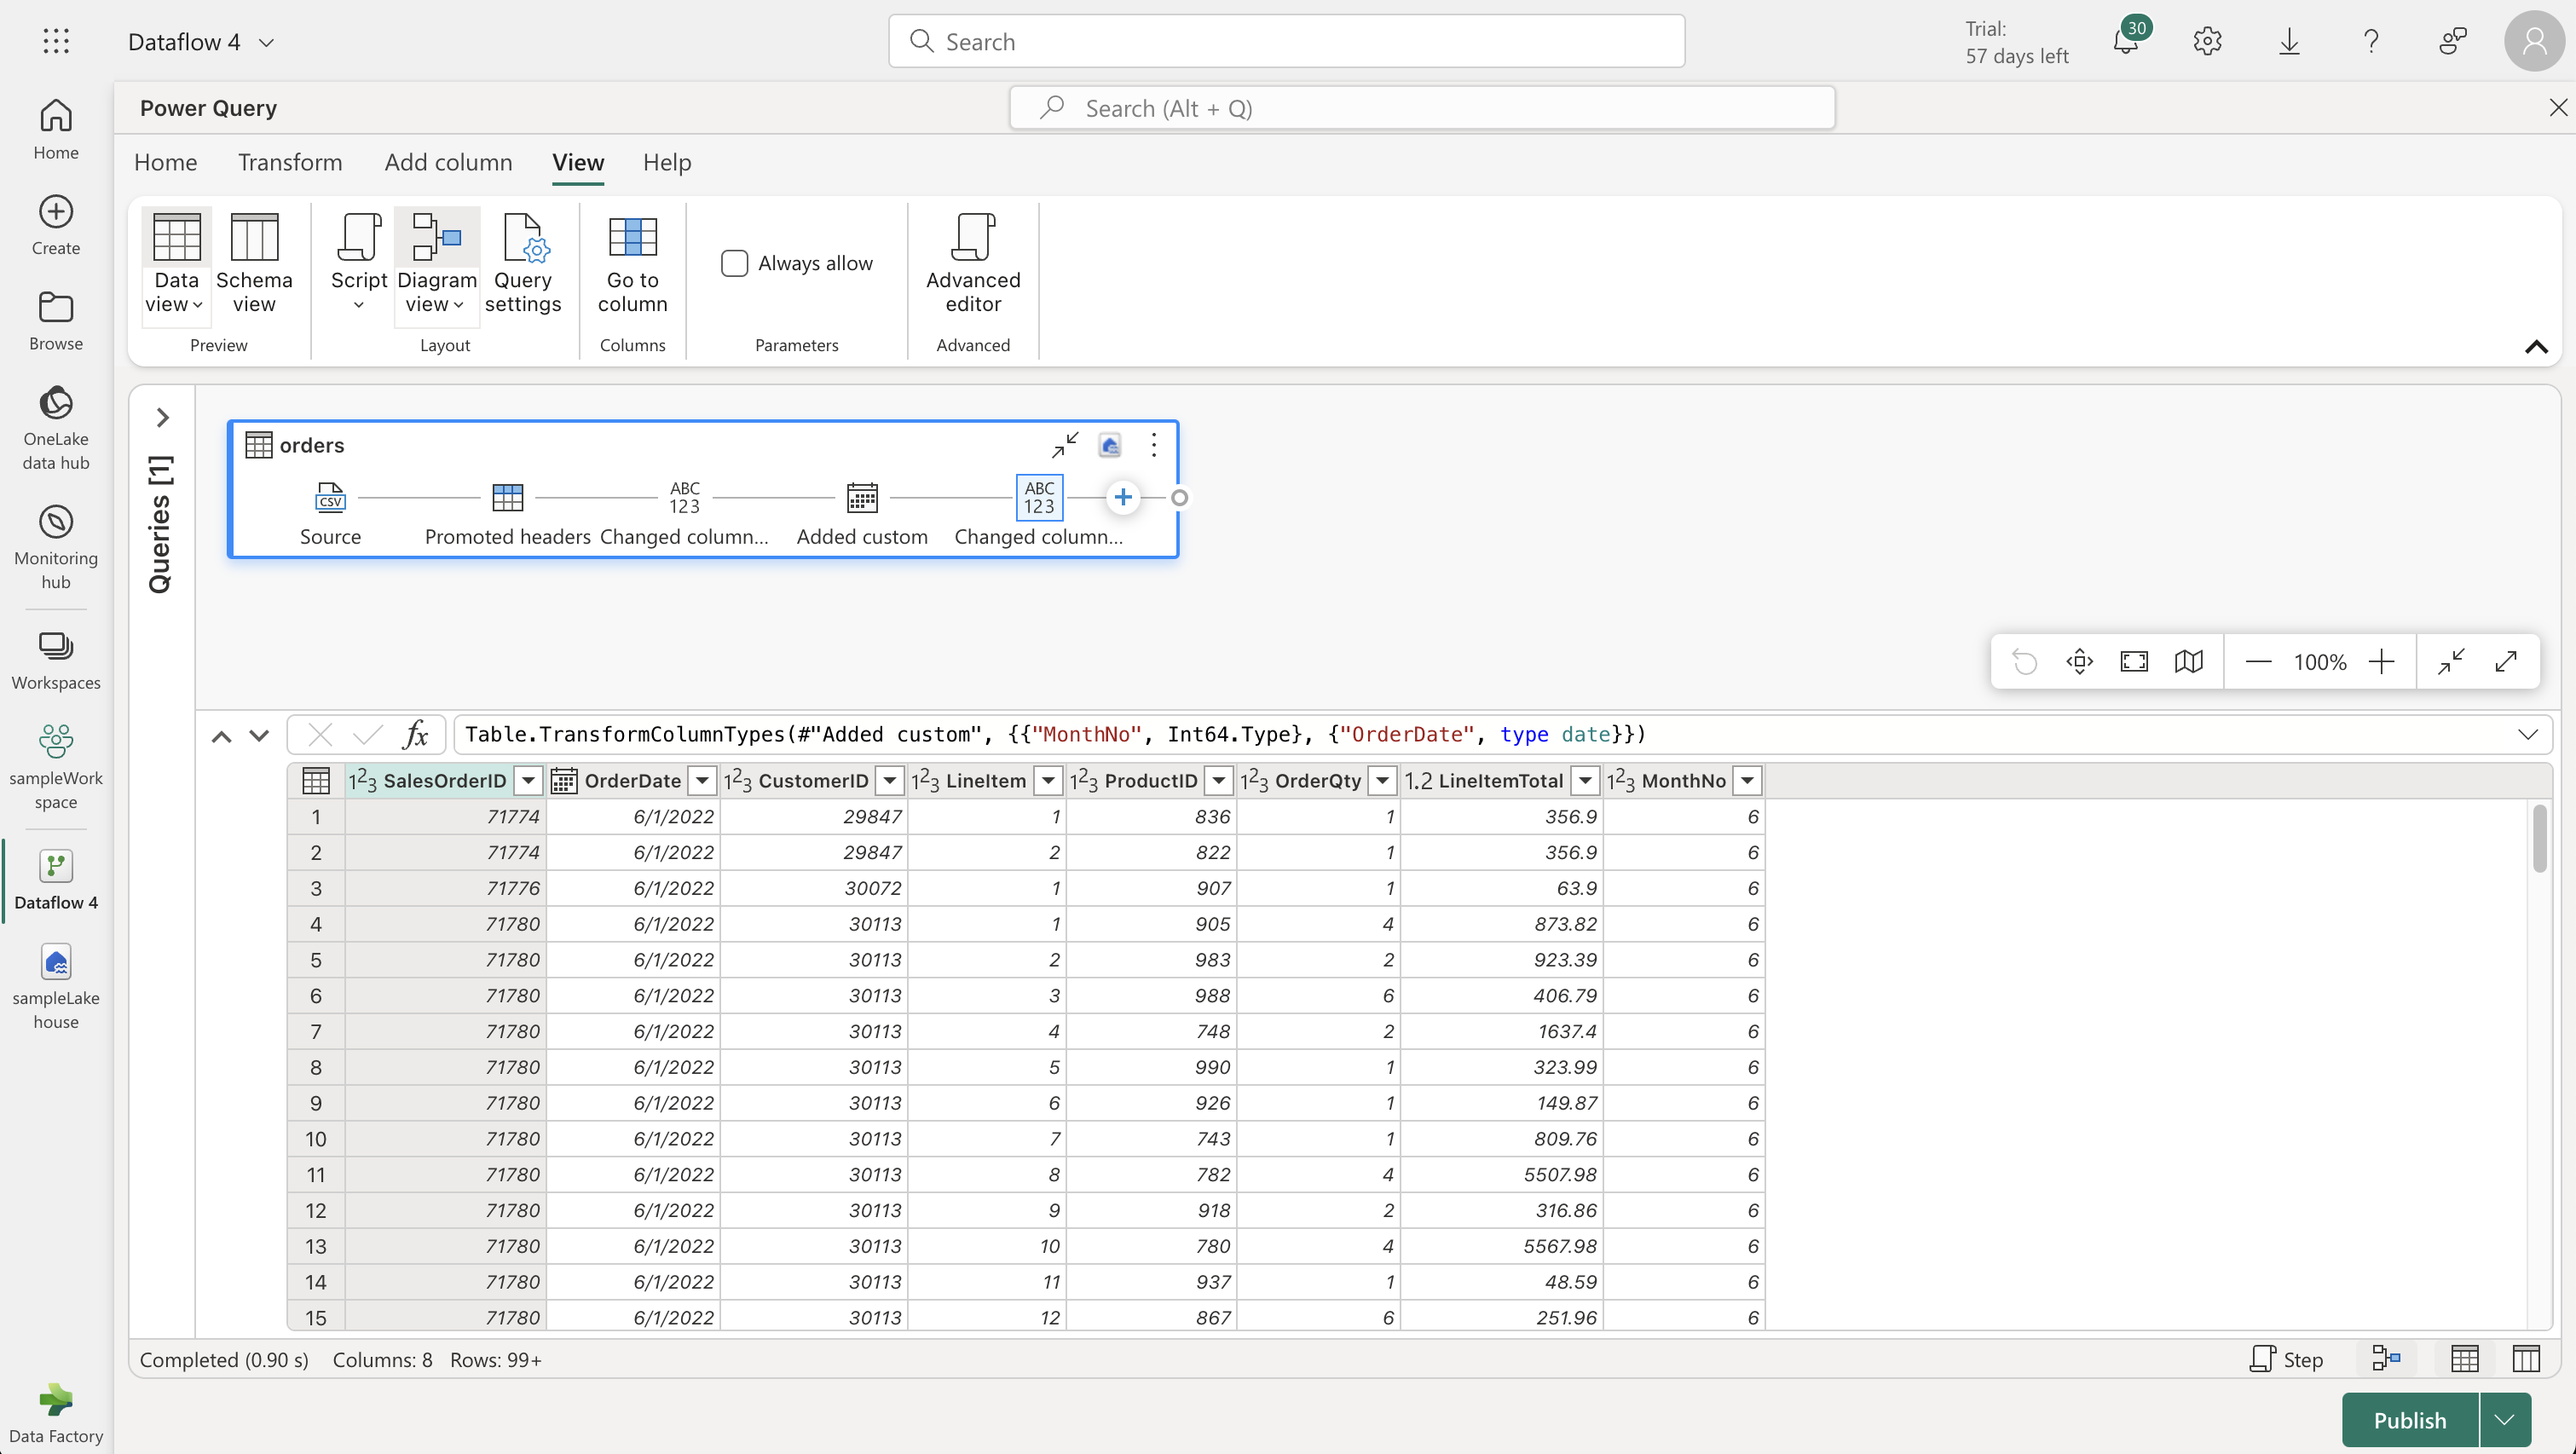Collapse all diagram queries
This screenshot has height=1454, width=2576.
[2451, 661]
